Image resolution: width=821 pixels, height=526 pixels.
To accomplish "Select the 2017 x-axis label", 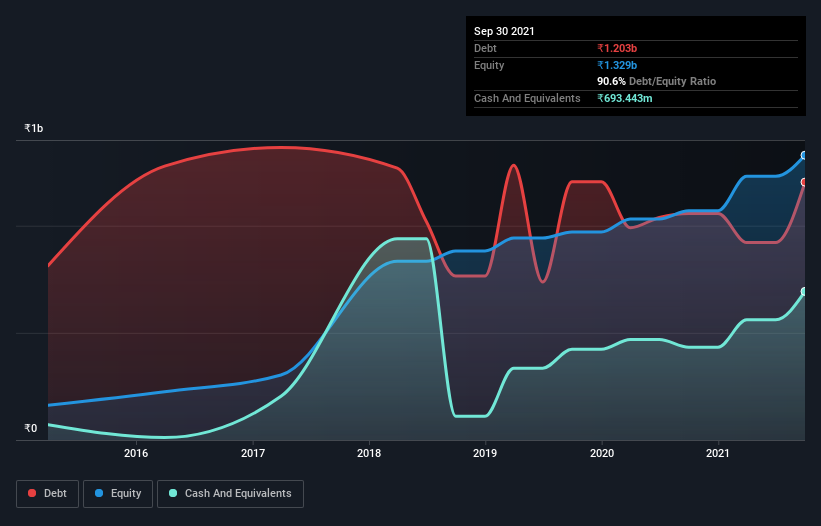I will pyautogui.click(x=252, y=453).
